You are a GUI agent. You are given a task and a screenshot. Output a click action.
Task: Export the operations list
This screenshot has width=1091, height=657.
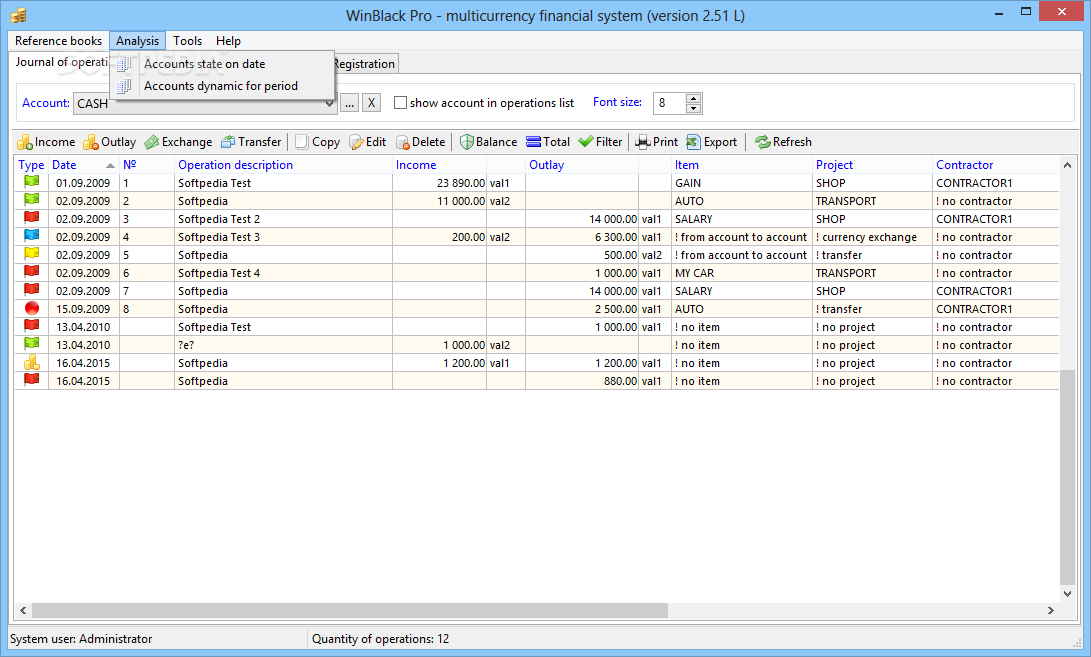[x=711, y=142]
